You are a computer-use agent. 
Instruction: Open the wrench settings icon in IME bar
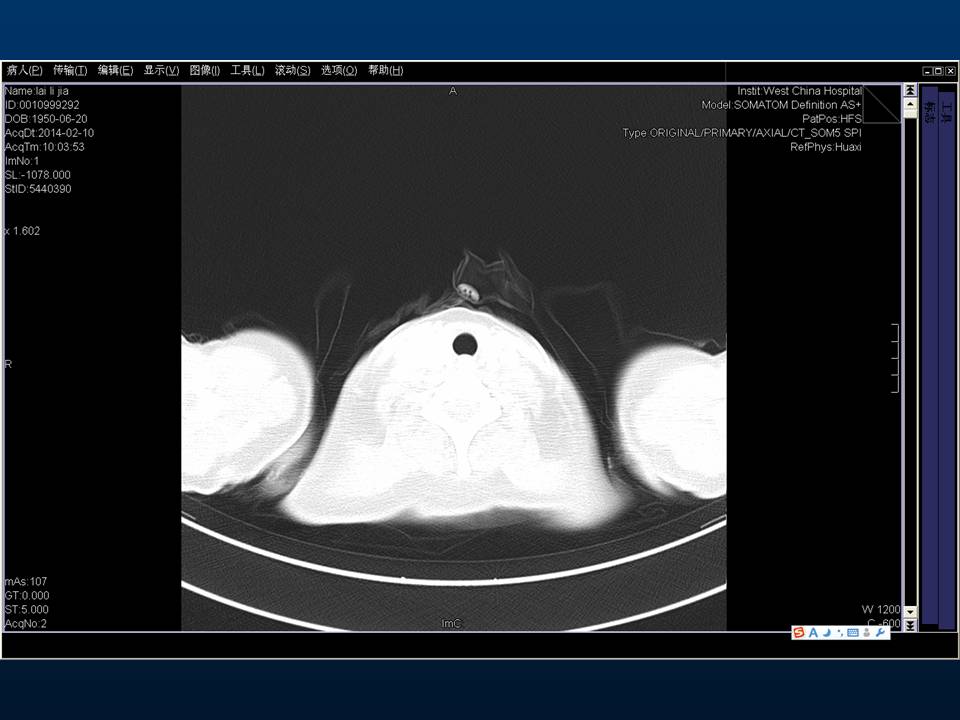click(880, 633)
